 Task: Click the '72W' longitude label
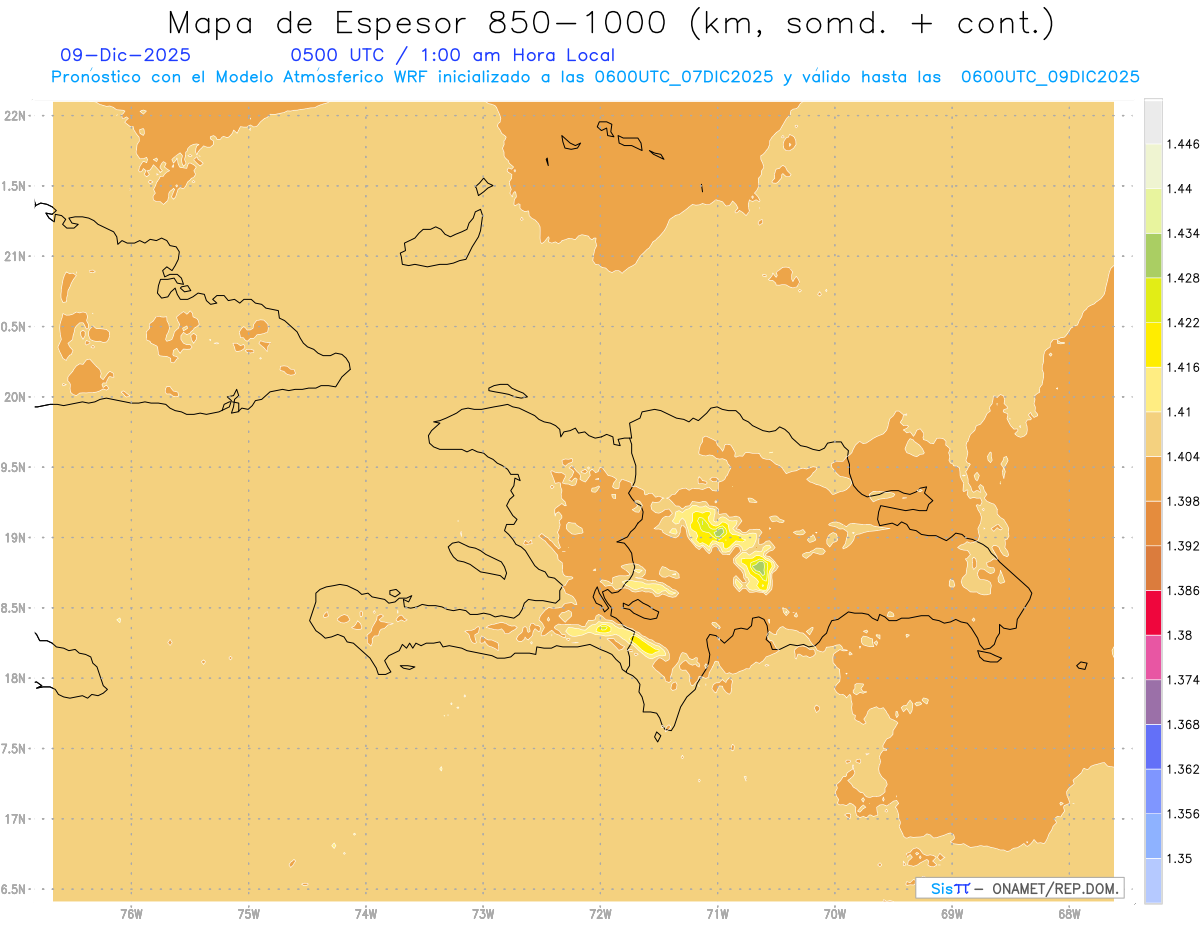600,914
